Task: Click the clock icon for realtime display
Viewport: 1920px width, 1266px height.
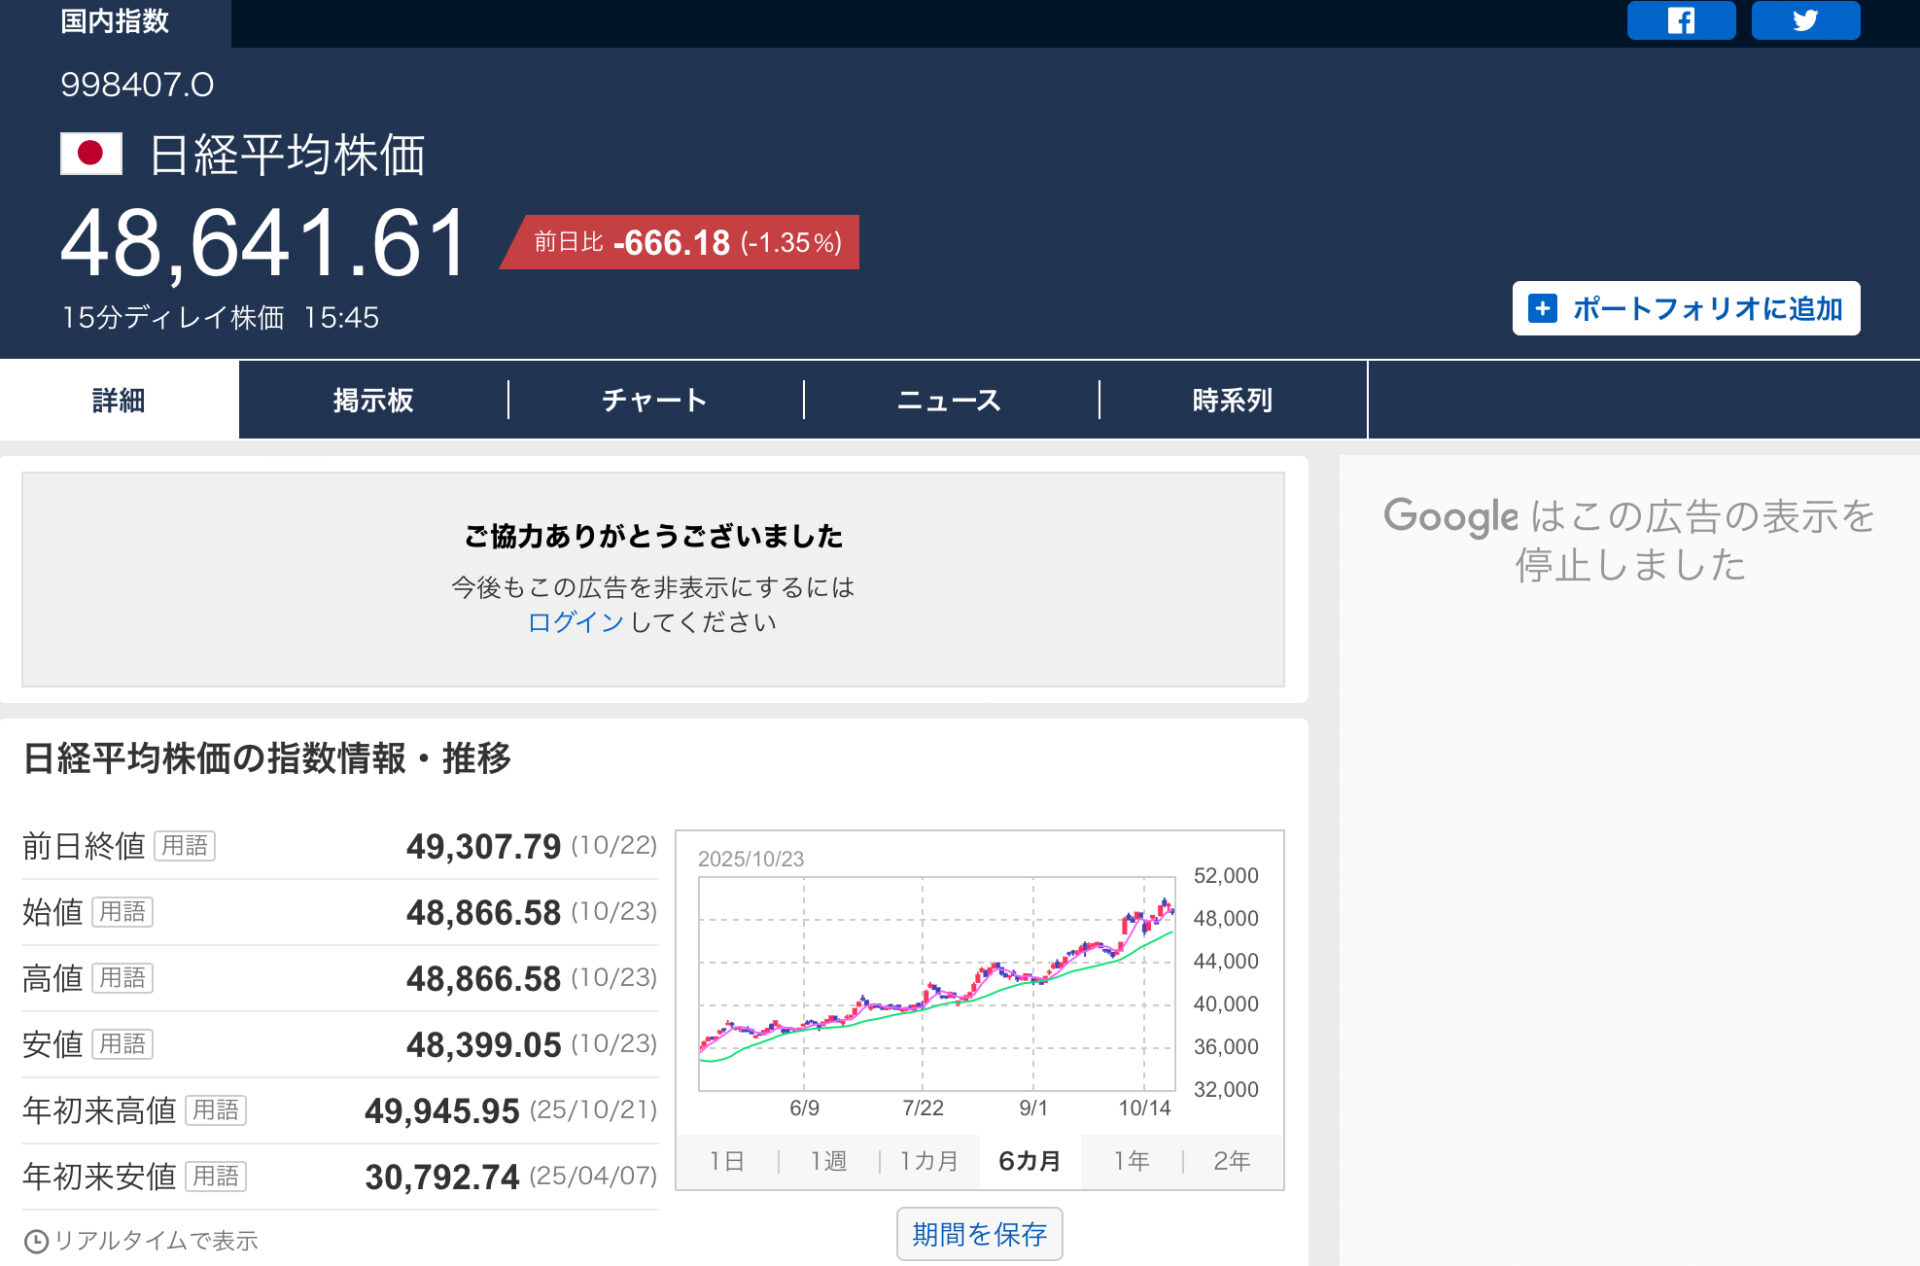Action: pos(36,1241)
